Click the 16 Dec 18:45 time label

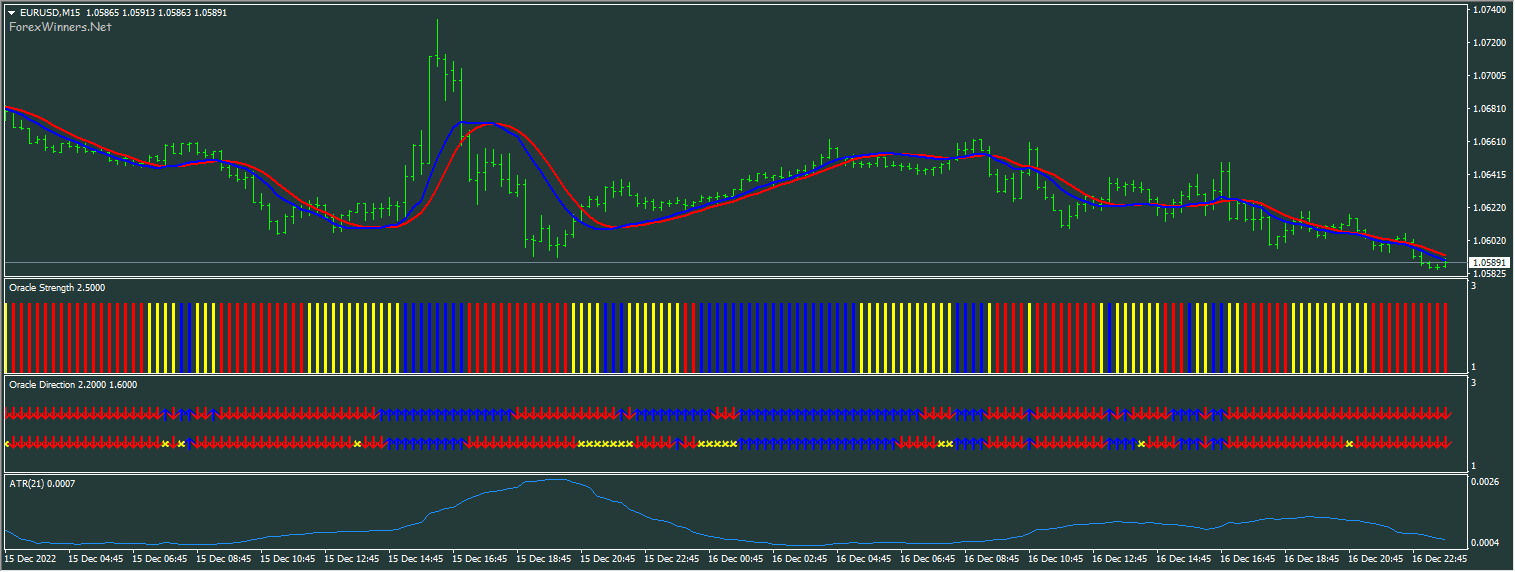pos(1313,558)
